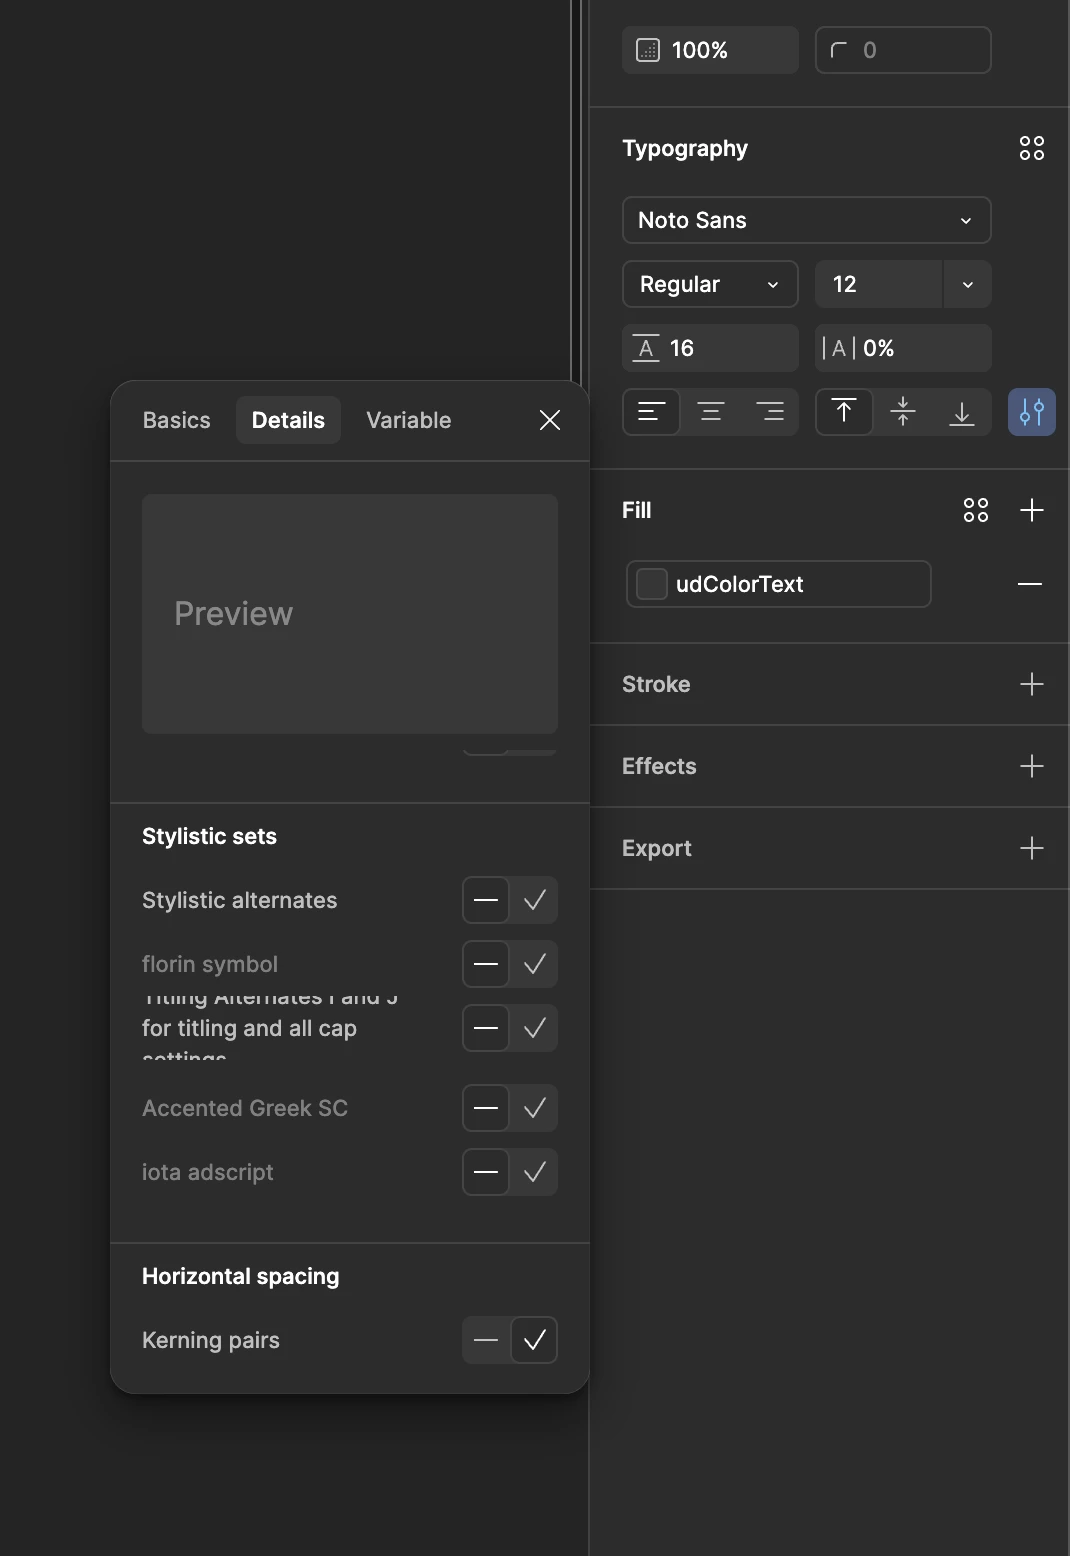
Task: Toggle type settings sliders icon
Action: (x=1032, y=412)
